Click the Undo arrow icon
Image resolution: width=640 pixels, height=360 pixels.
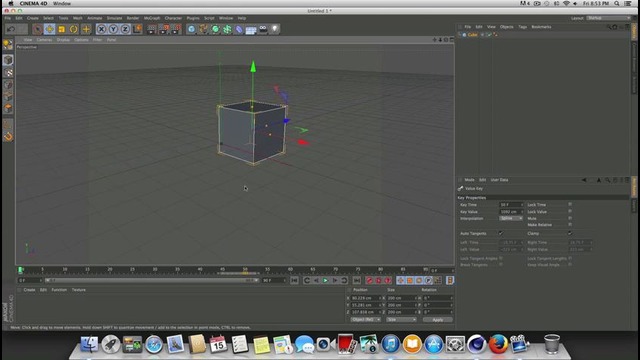point(11,29)
